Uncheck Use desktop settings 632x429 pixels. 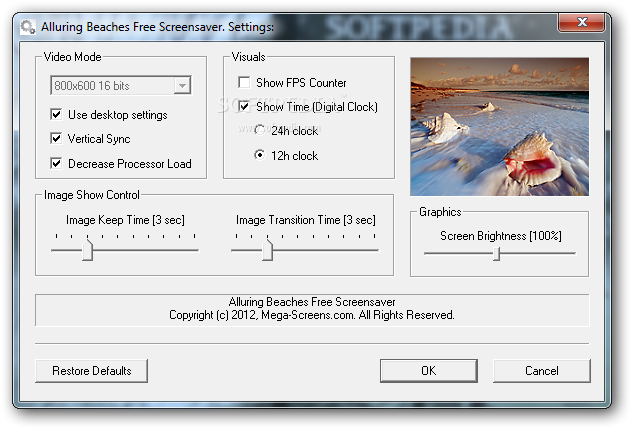click(x=56, y=115)
